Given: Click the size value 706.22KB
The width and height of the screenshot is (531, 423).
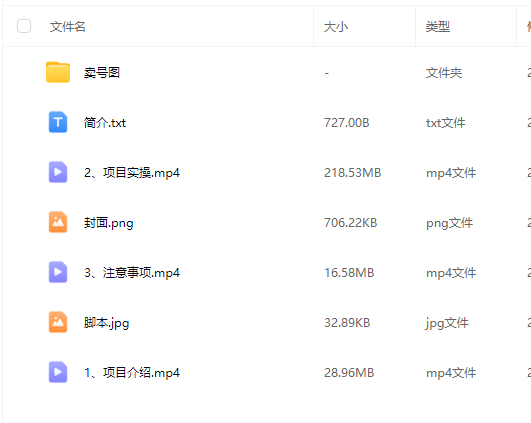Looking at the screenshot, I should (351, 223).
